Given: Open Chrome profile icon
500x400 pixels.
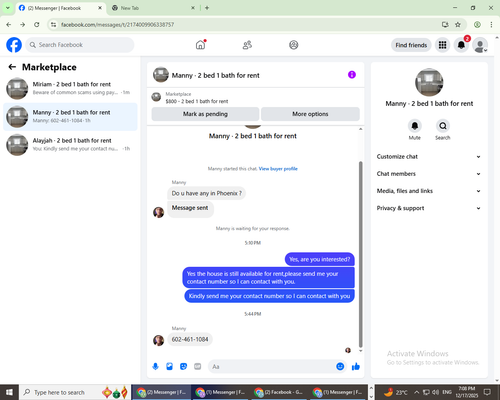Looking at the screenshot, I should click(x=477, y=24).
